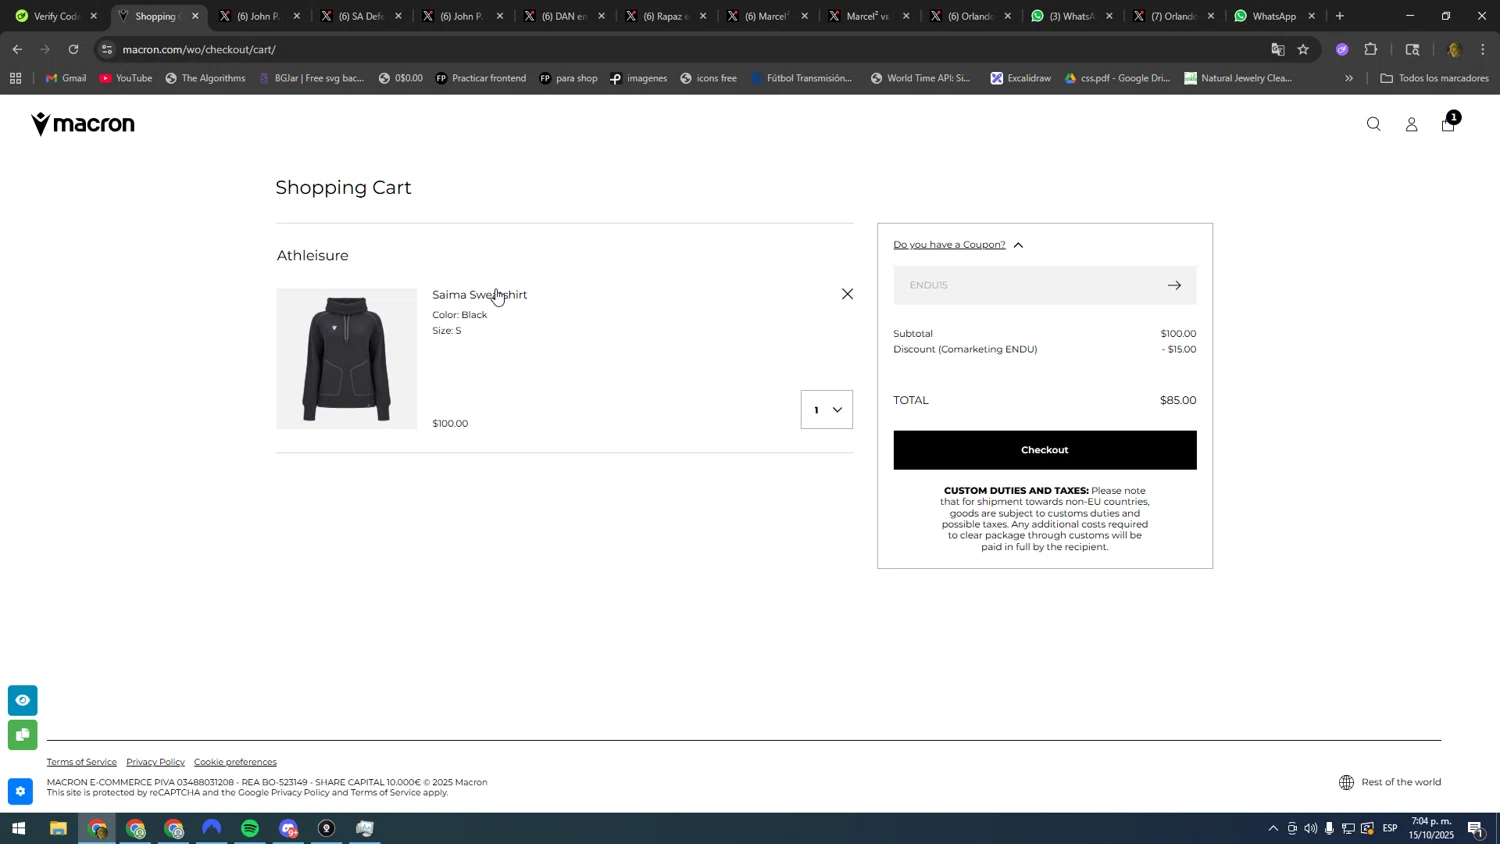1500x844 pixels.
Task: Open icons free bookmark
Action: click(x=708, y=78)
